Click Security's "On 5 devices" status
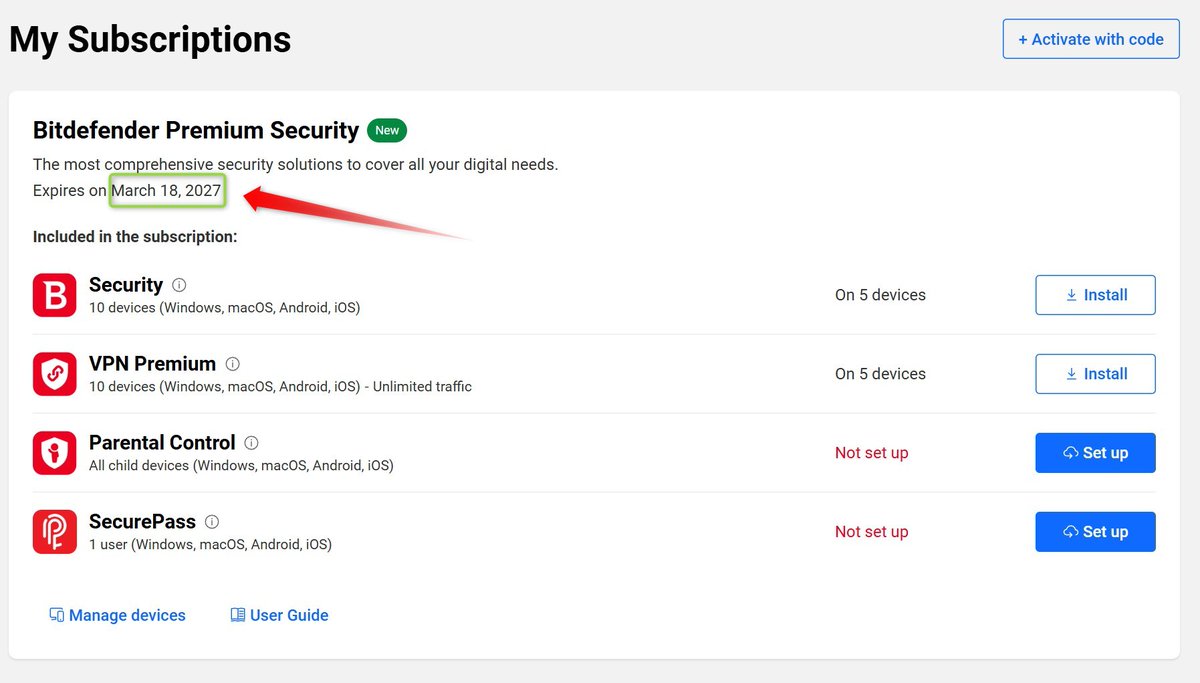Image resolution: width=1200 pixels, height=683 pixels. pyautogui.click(x=880, y=295)
